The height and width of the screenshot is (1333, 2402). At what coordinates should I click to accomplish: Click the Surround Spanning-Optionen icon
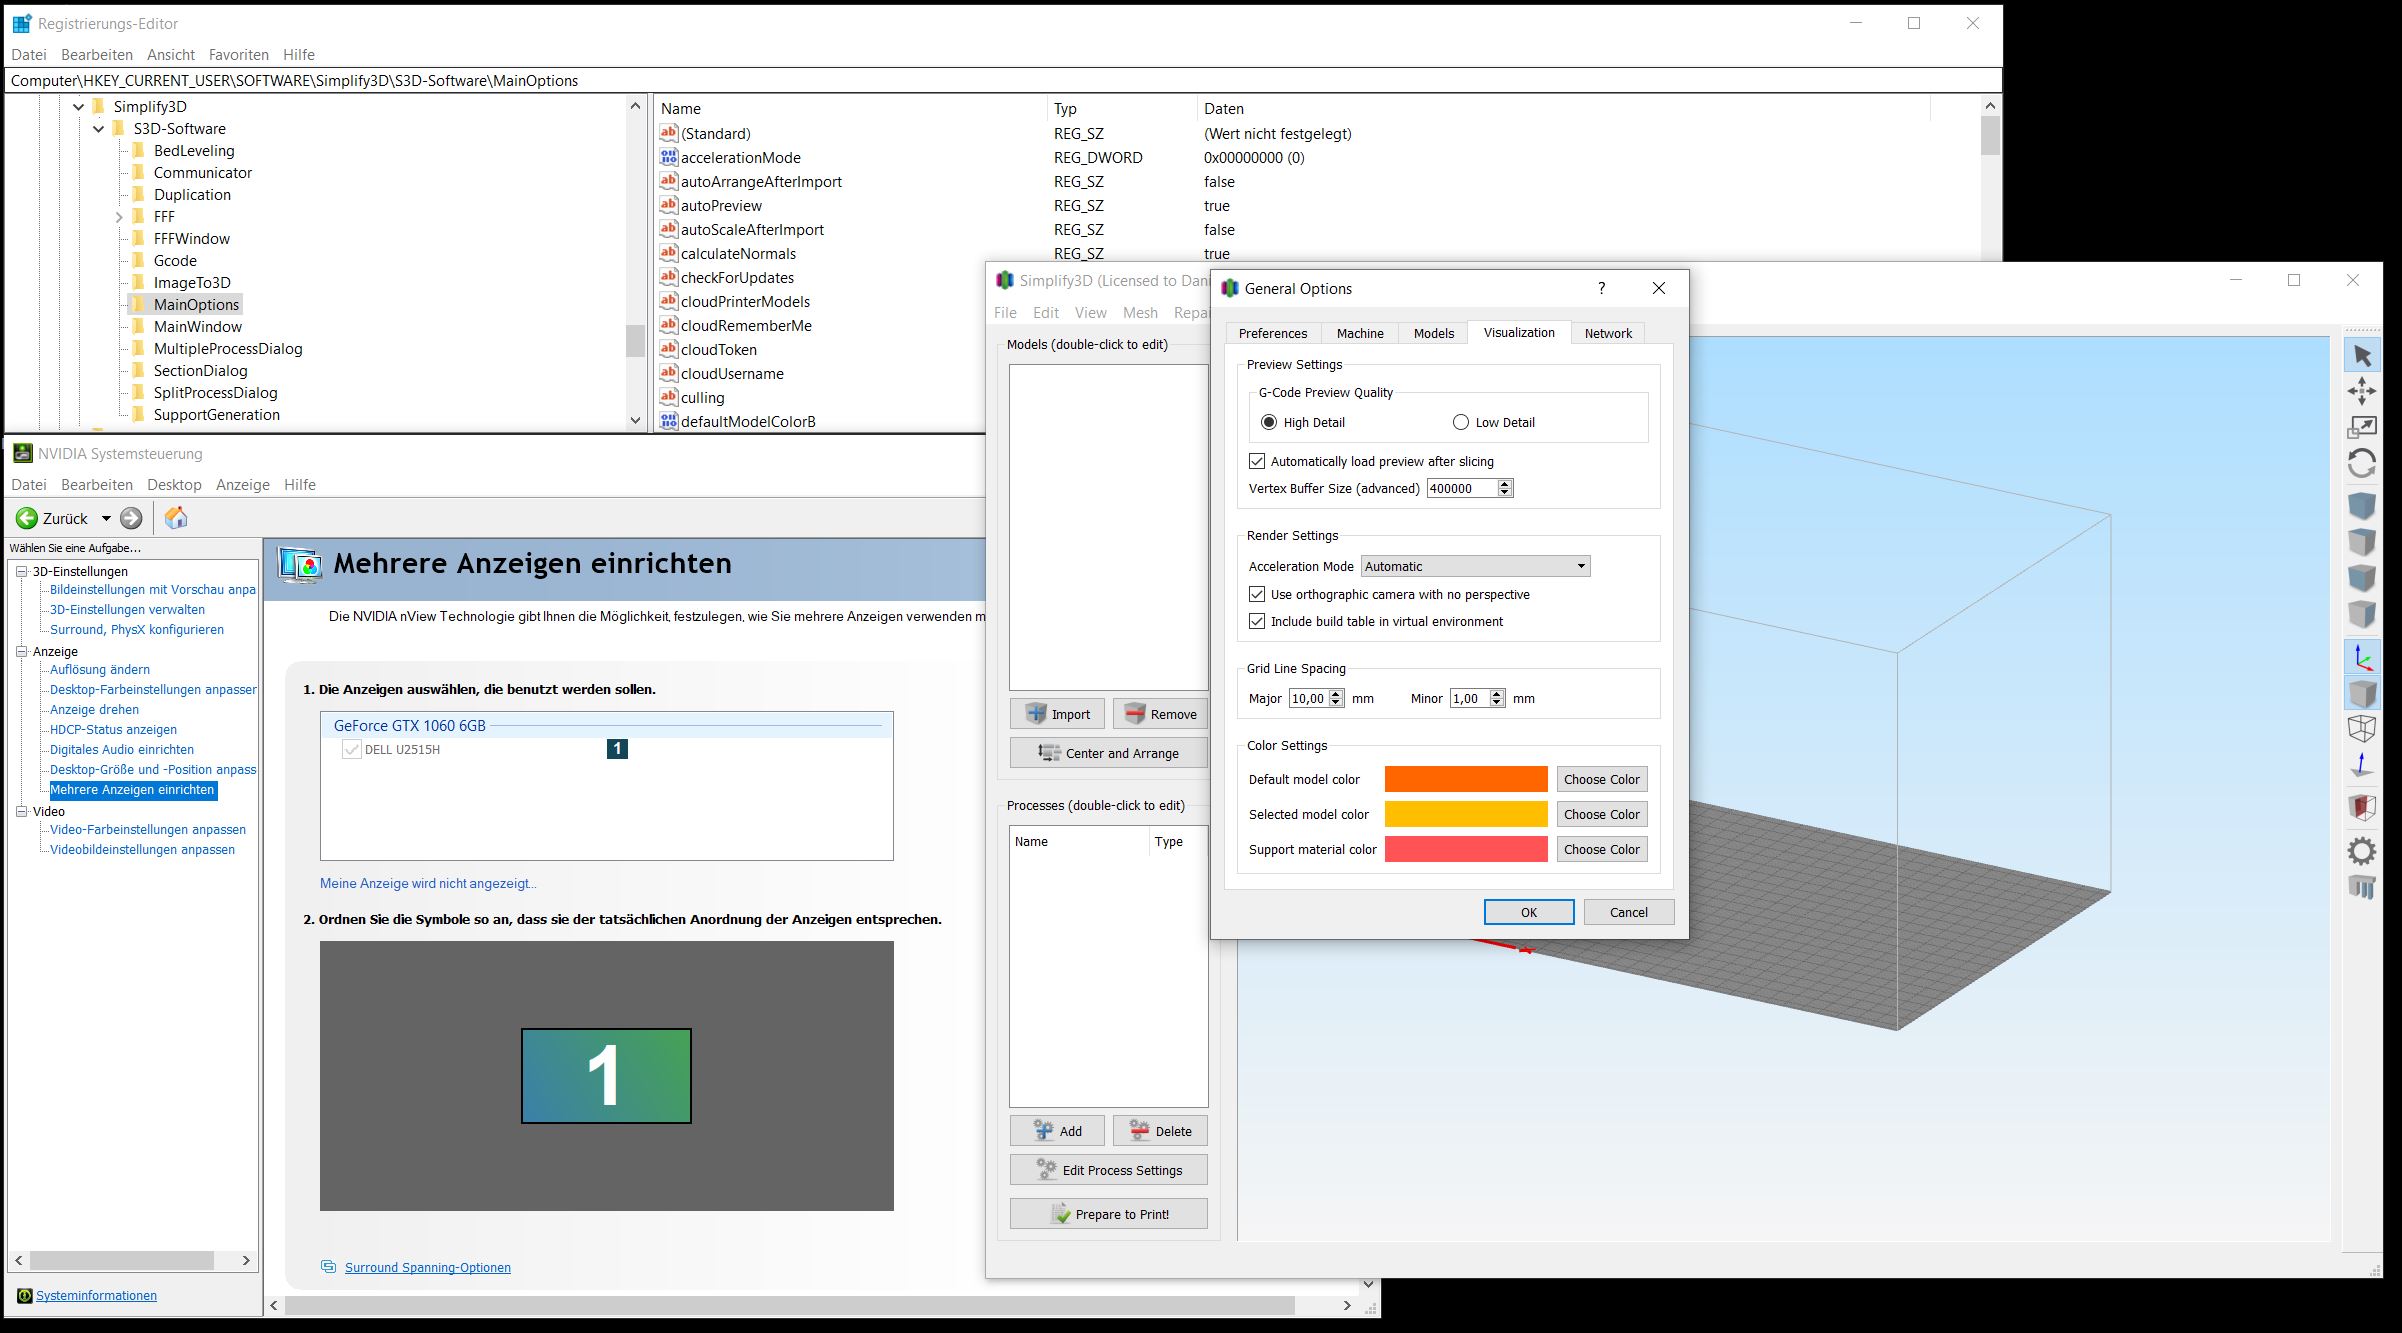pos(328,1267)
